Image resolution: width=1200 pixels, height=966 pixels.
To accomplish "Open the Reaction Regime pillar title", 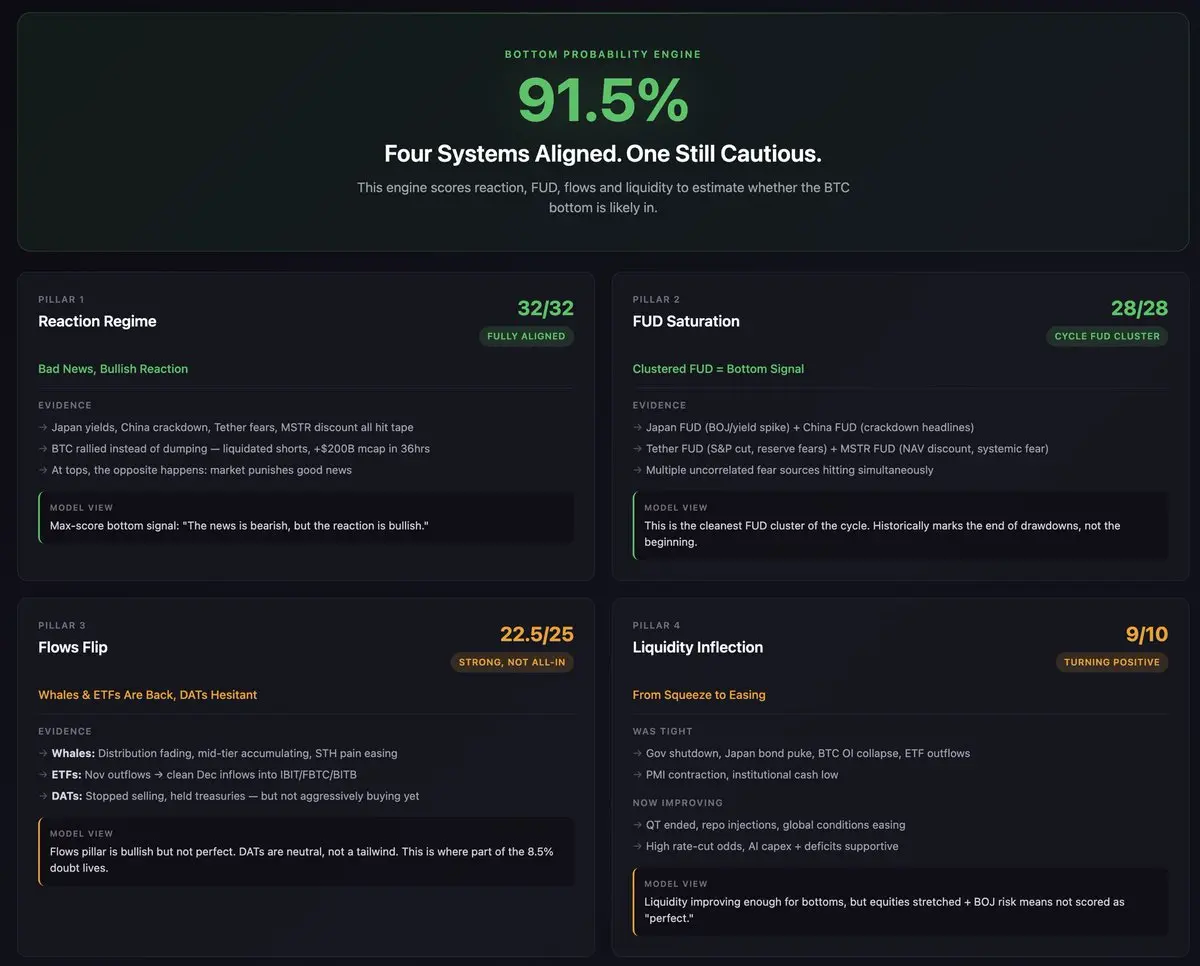I will point(97,321).
